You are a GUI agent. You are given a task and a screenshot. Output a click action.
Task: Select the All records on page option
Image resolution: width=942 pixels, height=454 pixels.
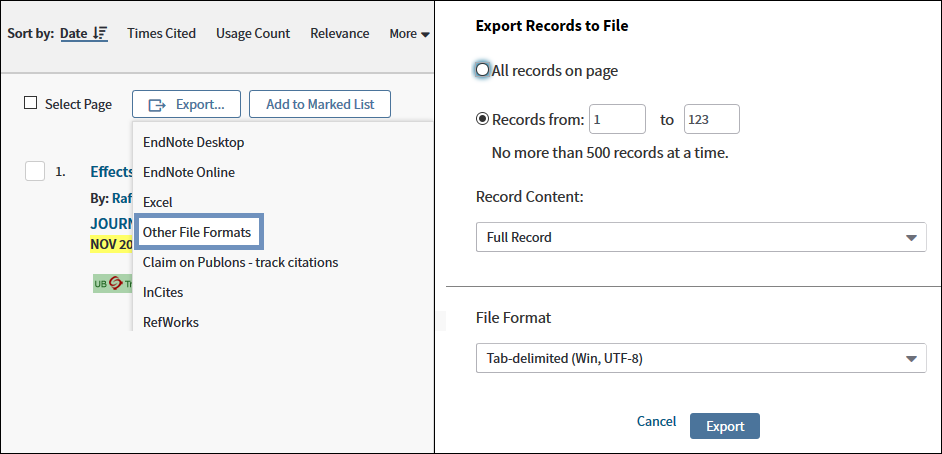pyautogui.click(x=483, y=70)
